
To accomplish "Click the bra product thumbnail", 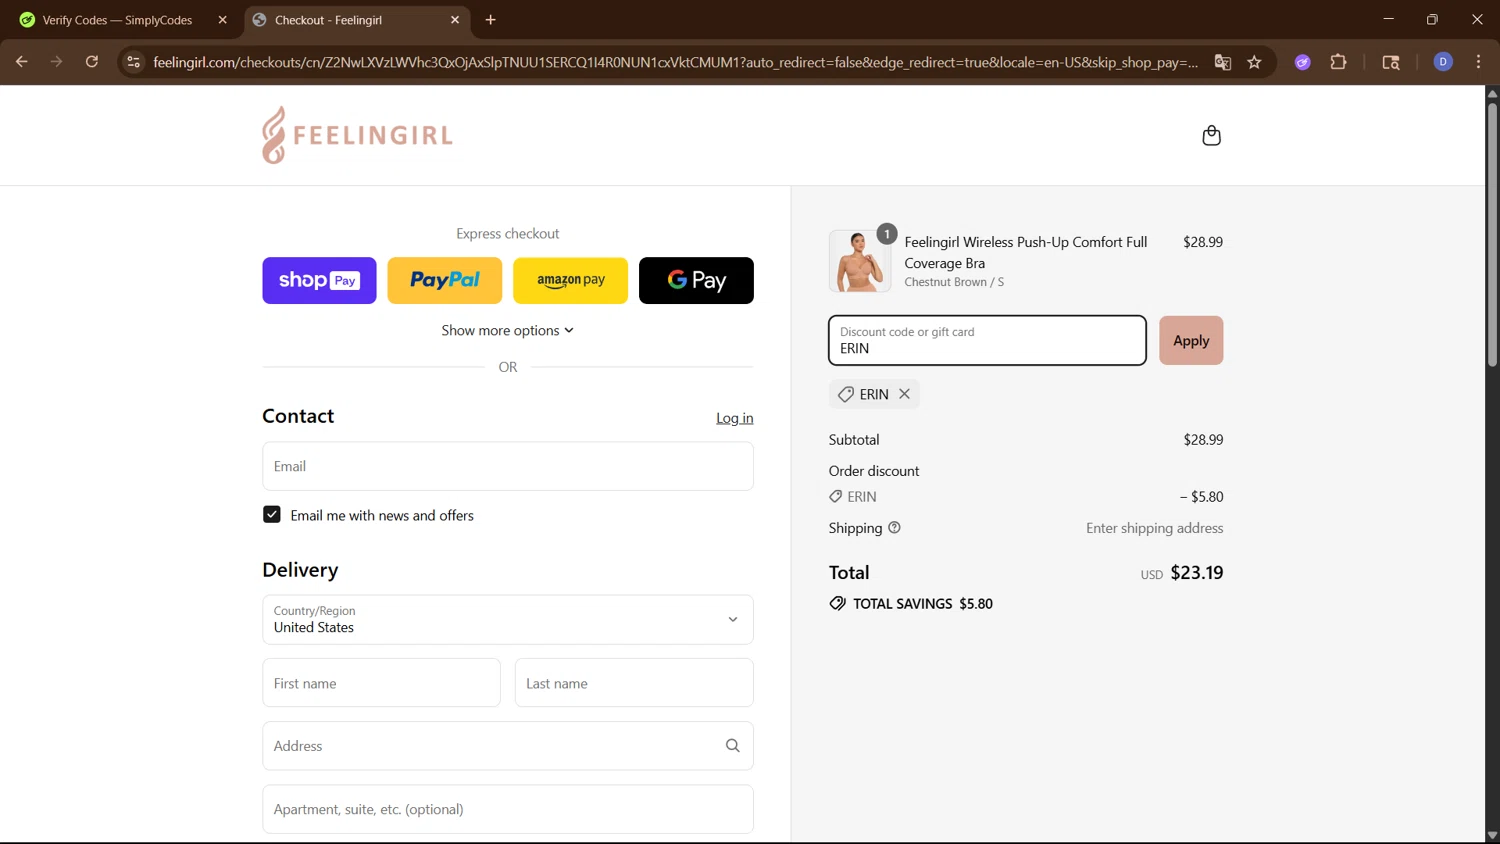I will coord(859,261).
